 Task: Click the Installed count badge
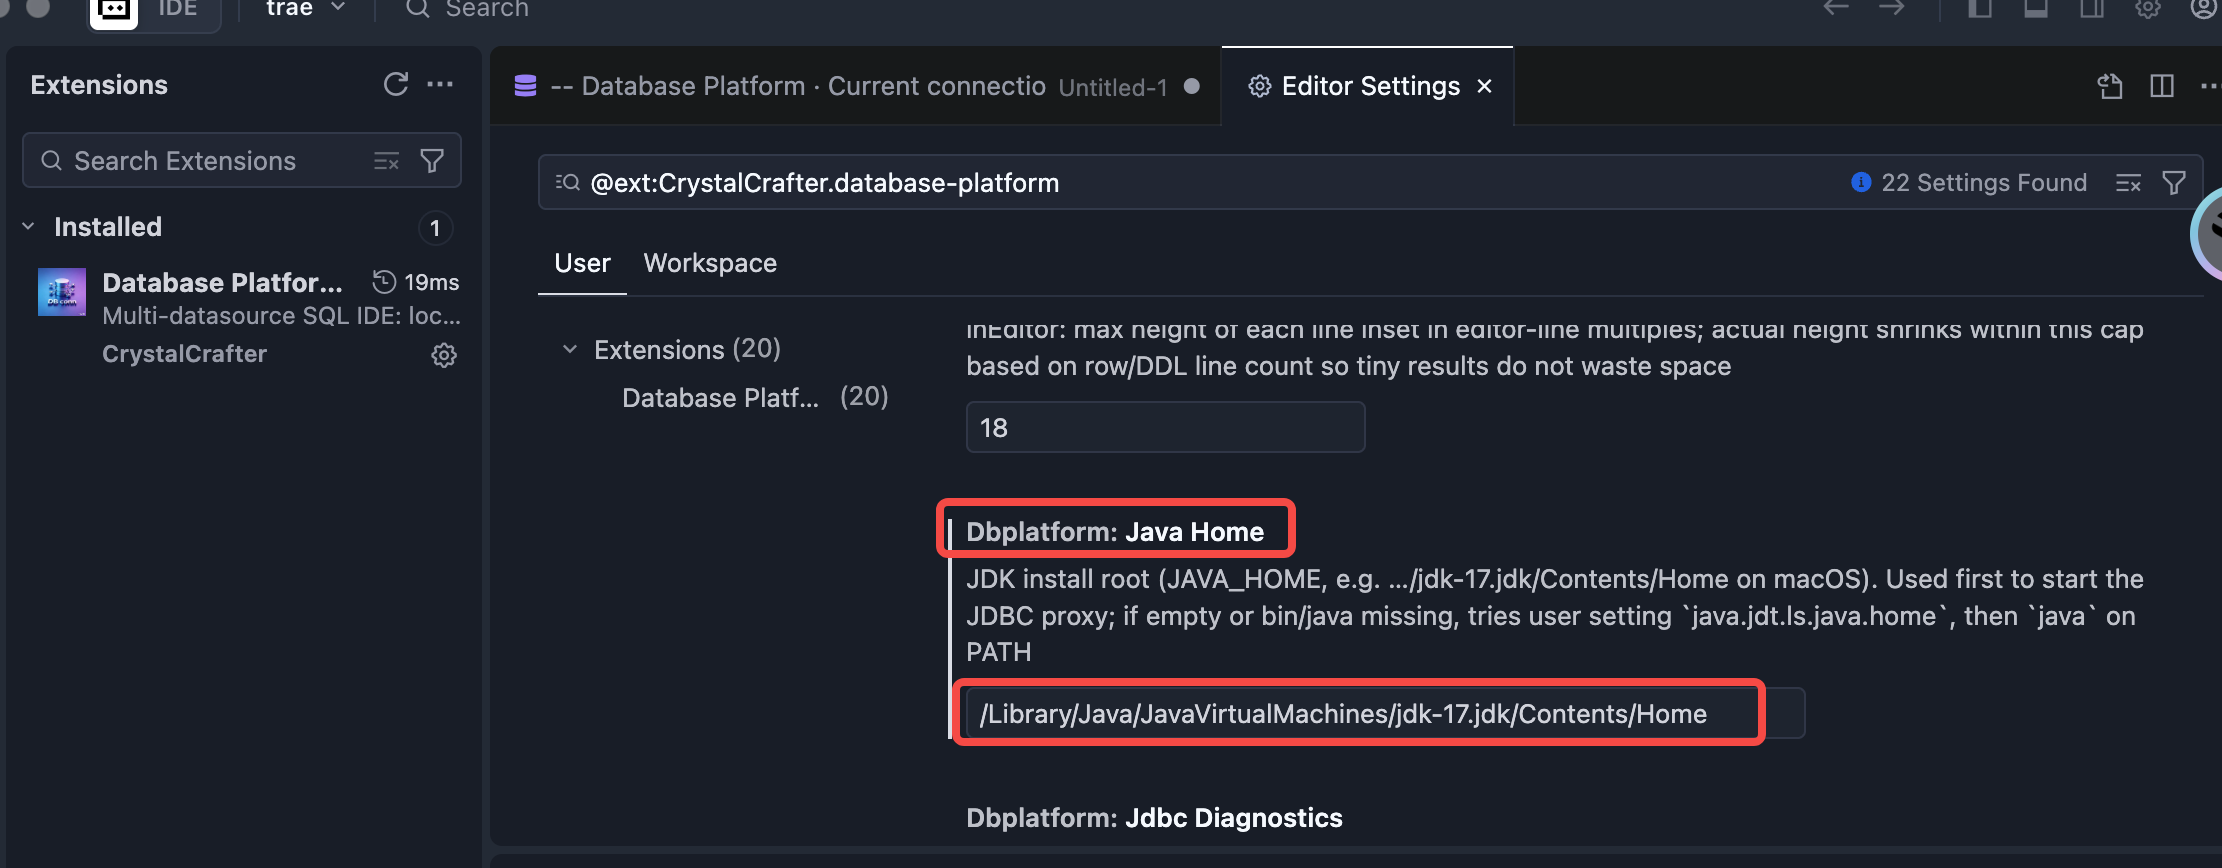(435, 228)
